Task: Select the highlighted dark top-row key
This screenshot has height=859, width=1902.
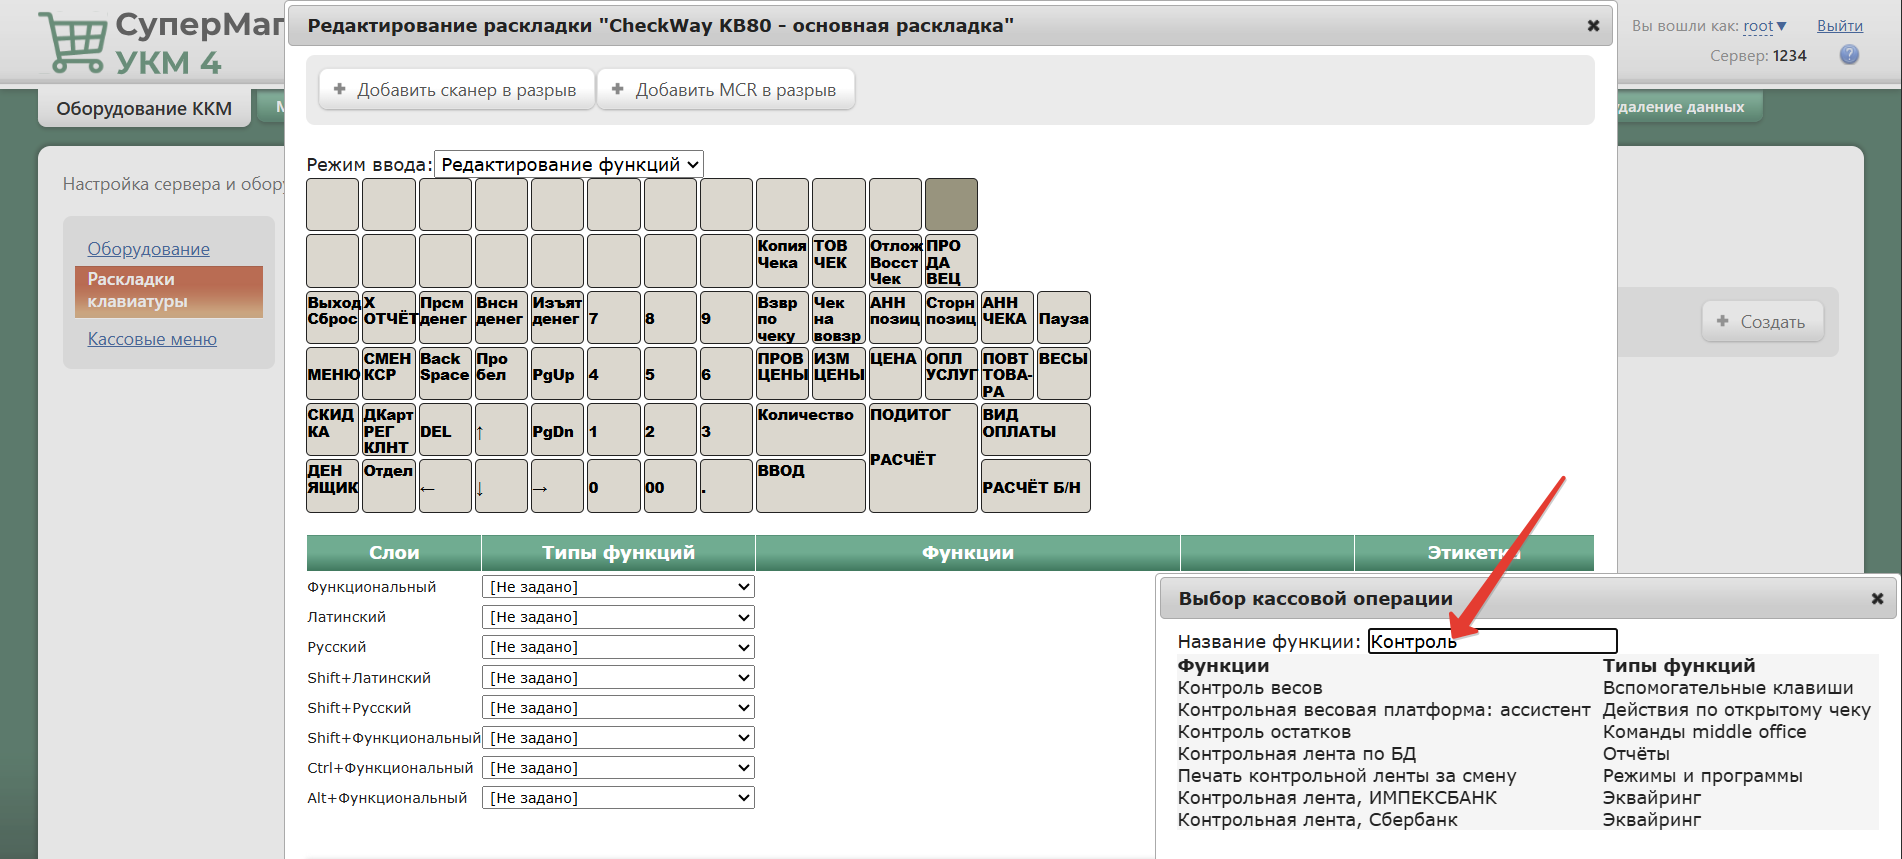Action: click(x=951, y=205)
